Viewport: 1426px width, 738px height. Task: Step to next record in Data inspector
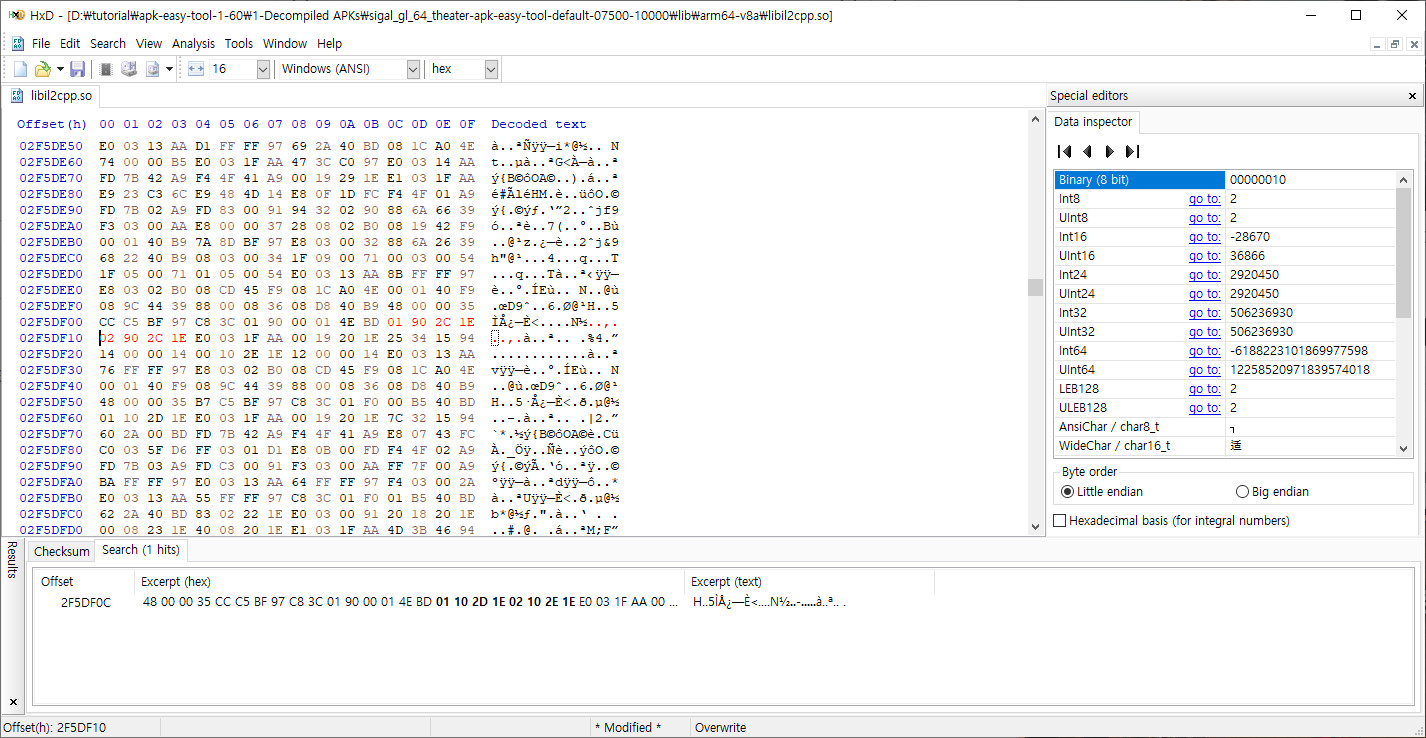1110,151
